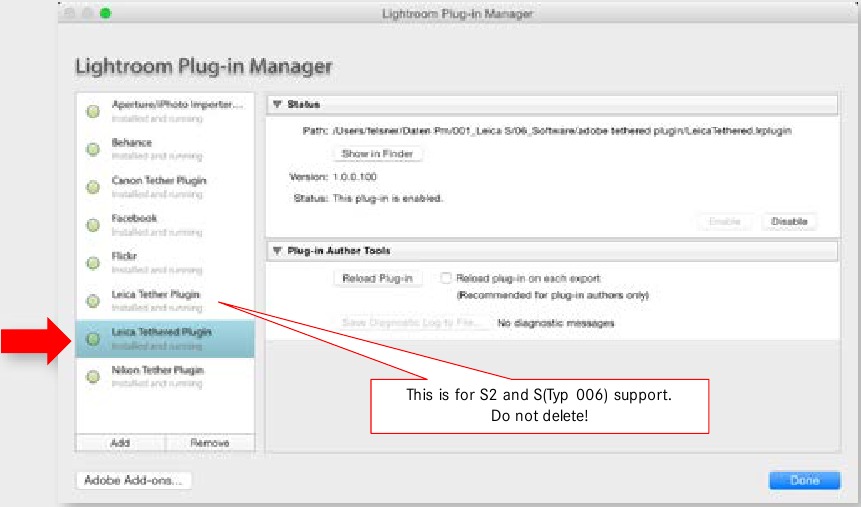The image size is (861, 507).
Task: Choose Canon Tether Plugin entry
Action: tap(165, 187)
